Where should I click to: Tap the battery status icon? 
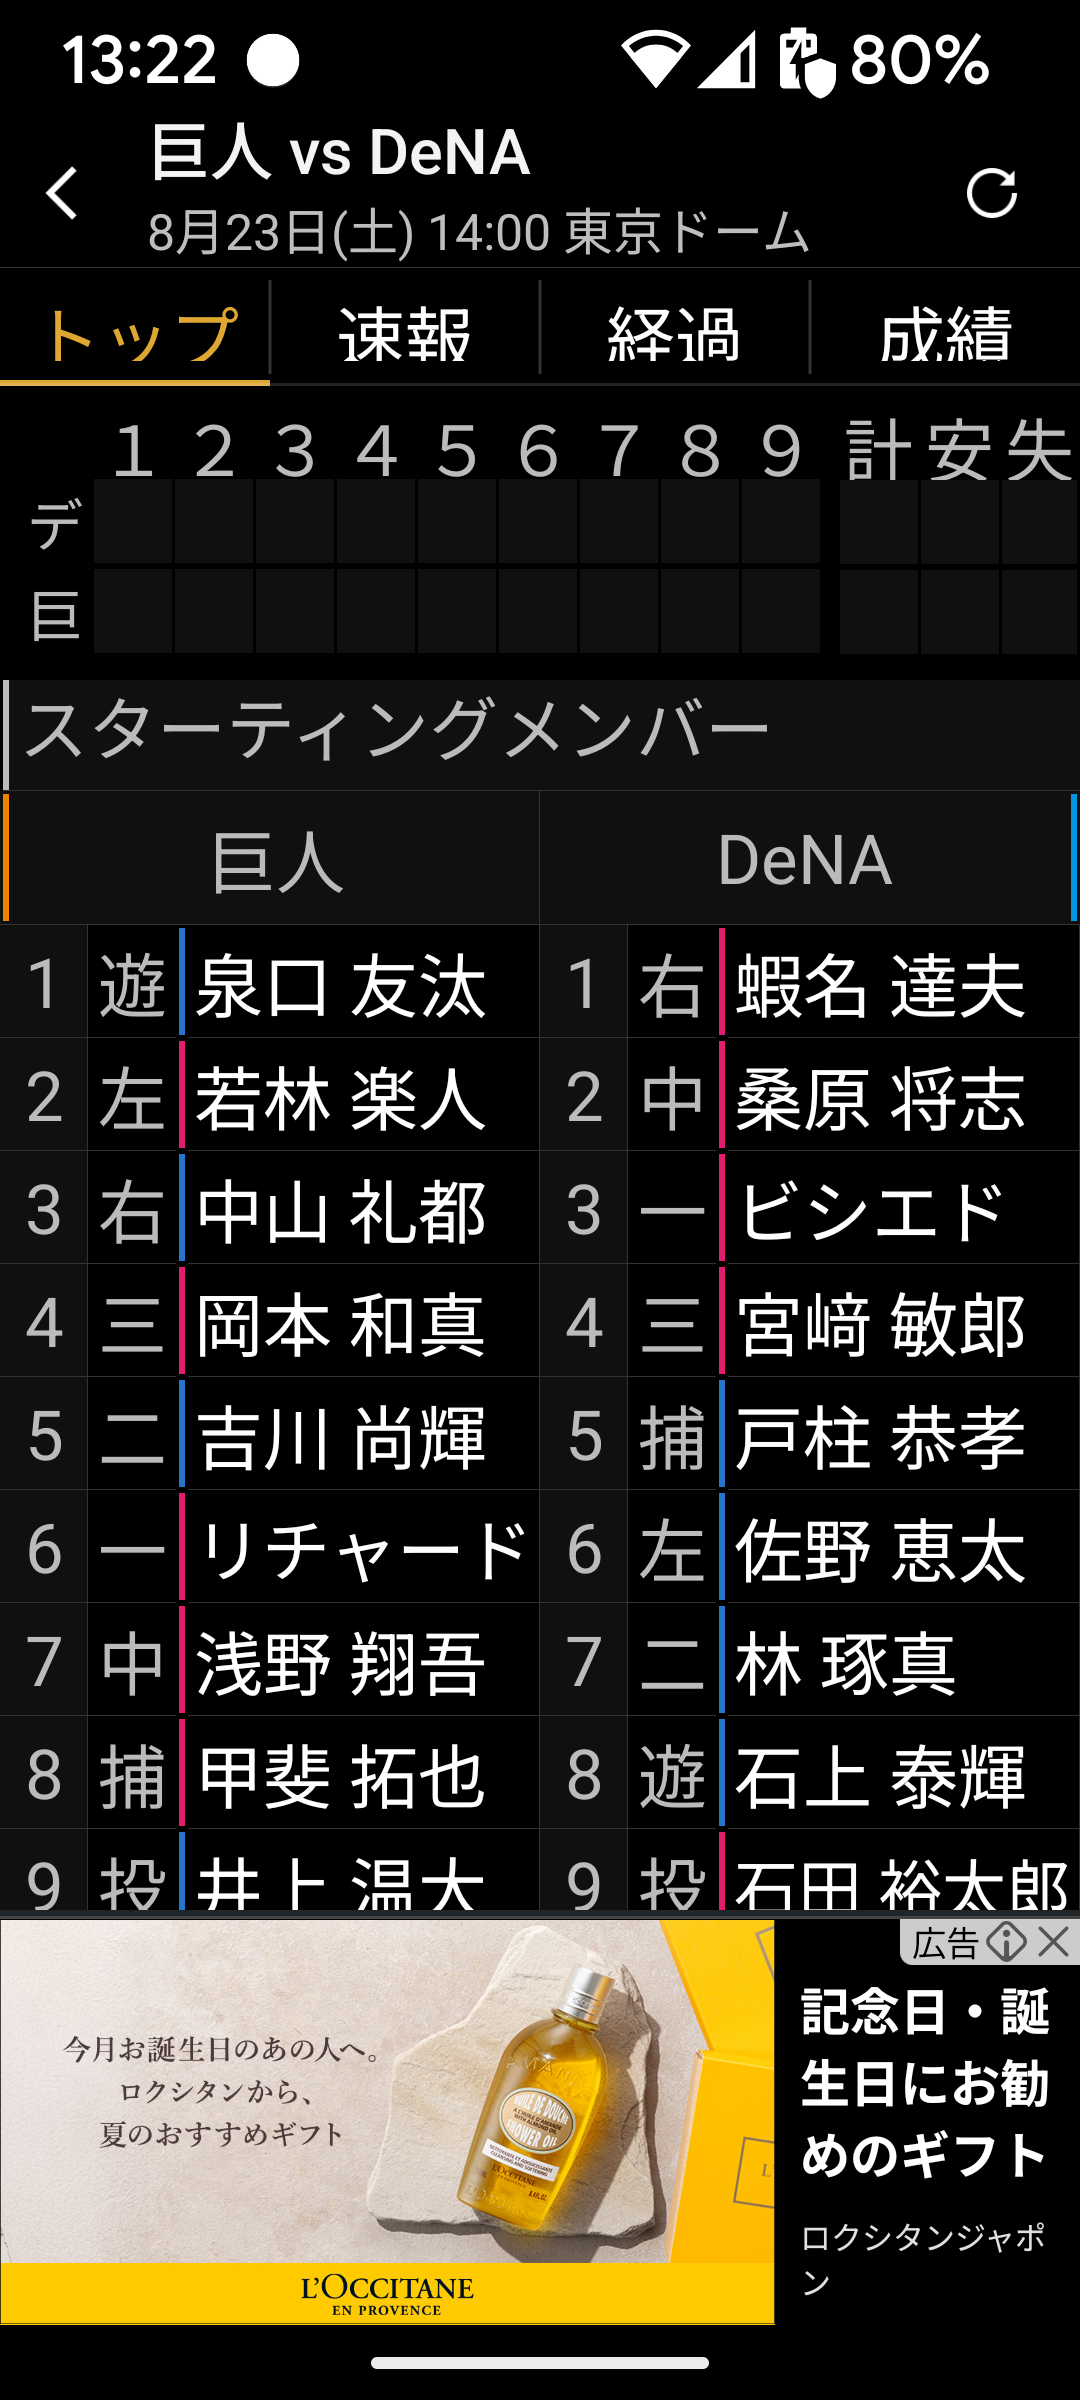click(x=806, y=62)
